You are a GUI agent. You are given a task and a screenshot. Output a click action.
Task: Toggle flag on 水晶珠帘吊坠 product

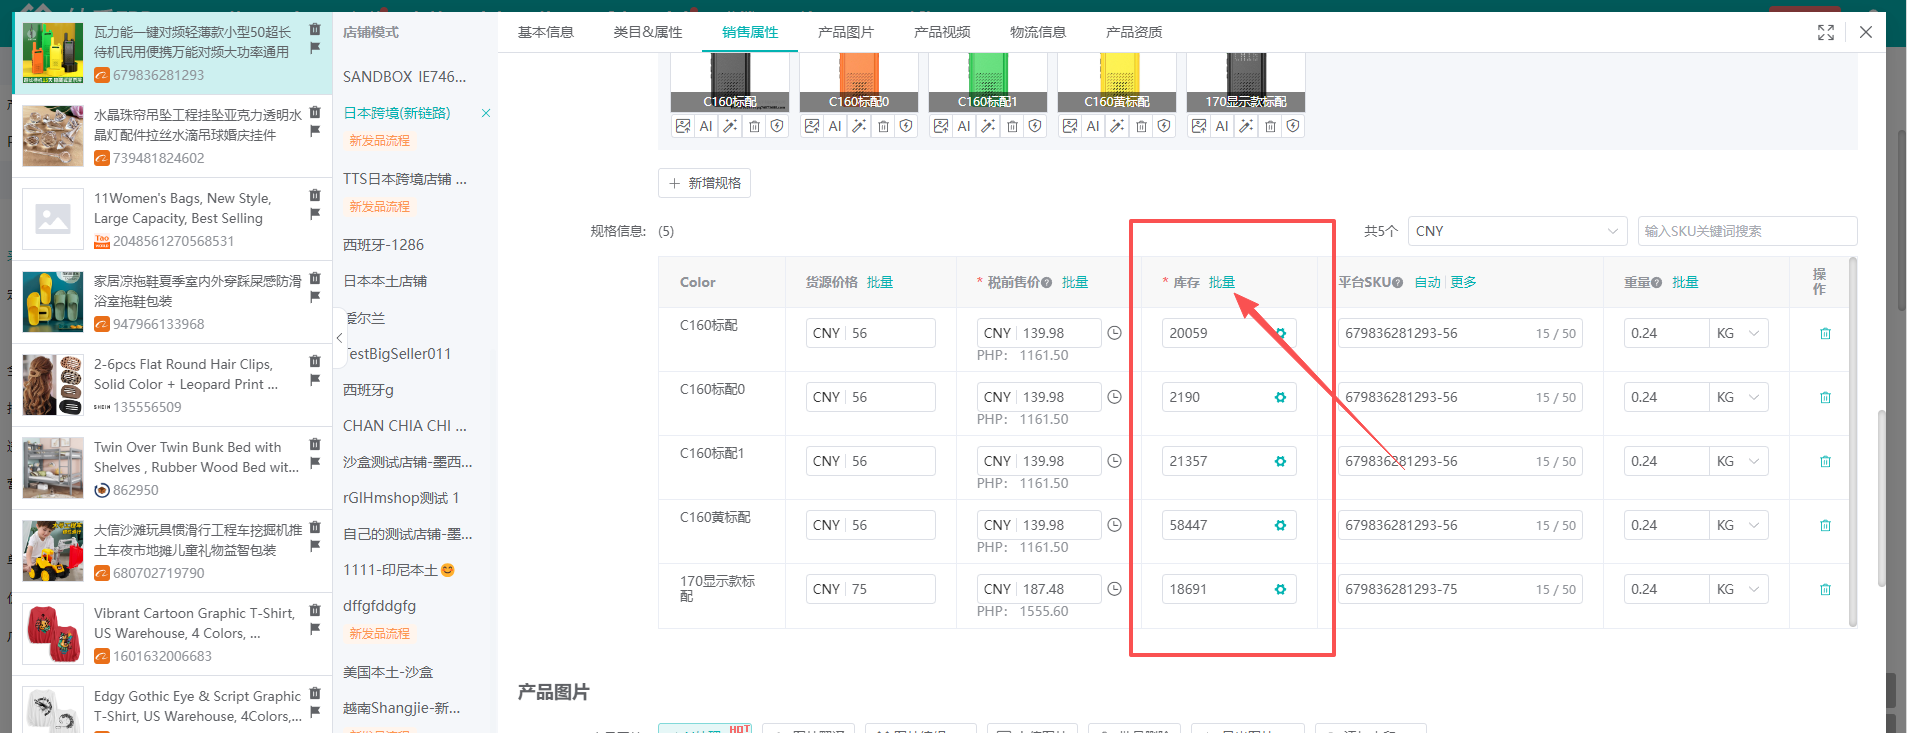coord(315,131)
